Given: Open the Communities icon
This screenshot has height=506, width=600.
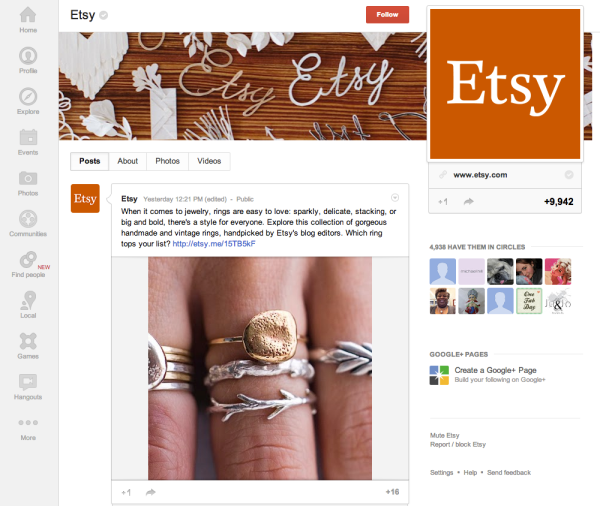Looking at the screenshot, I should point(28,219).
